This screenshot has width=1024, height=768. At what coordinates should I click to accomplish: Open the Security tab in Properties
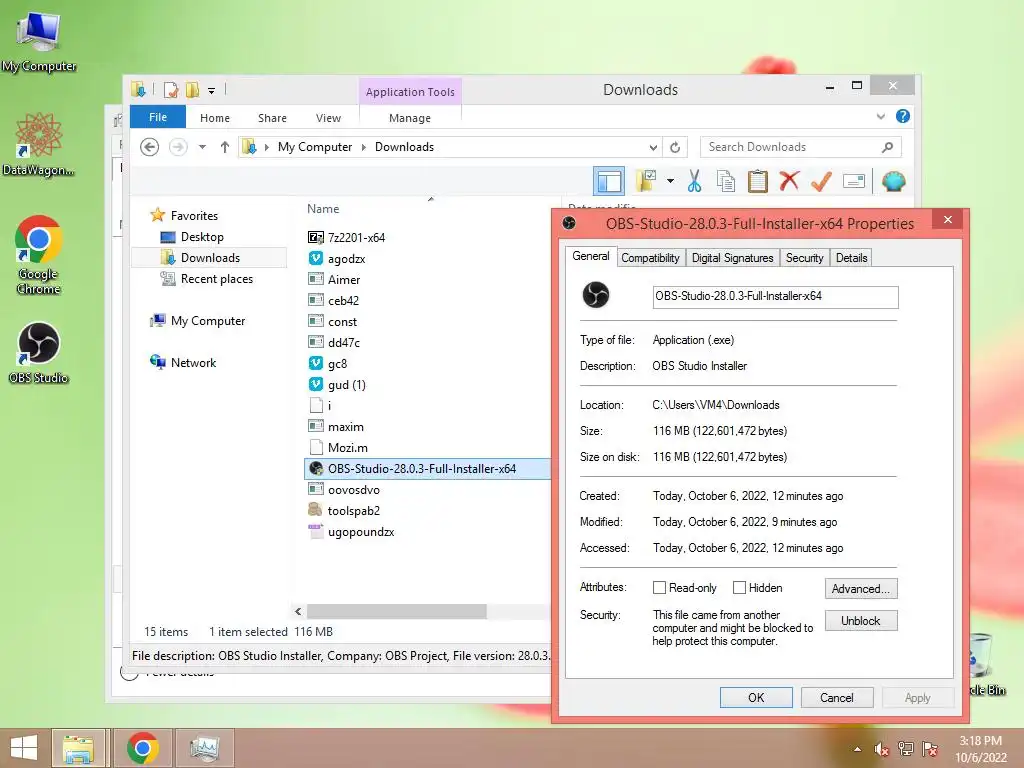click(x=805, y=258)
